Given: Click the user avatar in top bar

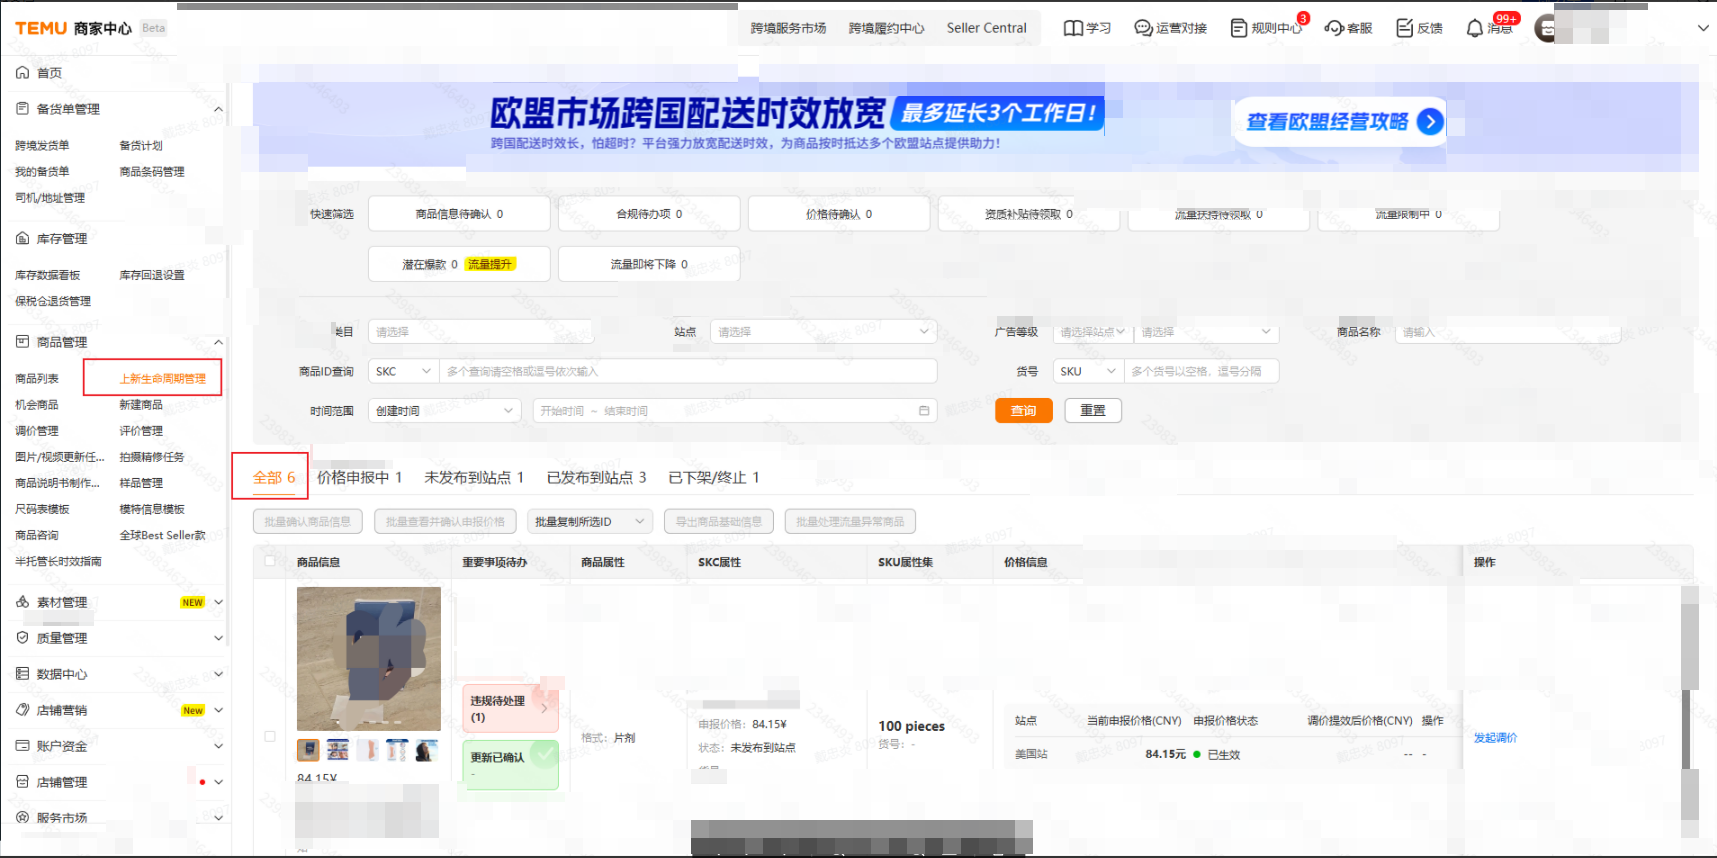Looking at the screenshot, I should pyautogui.click(x=1546, y=28).
